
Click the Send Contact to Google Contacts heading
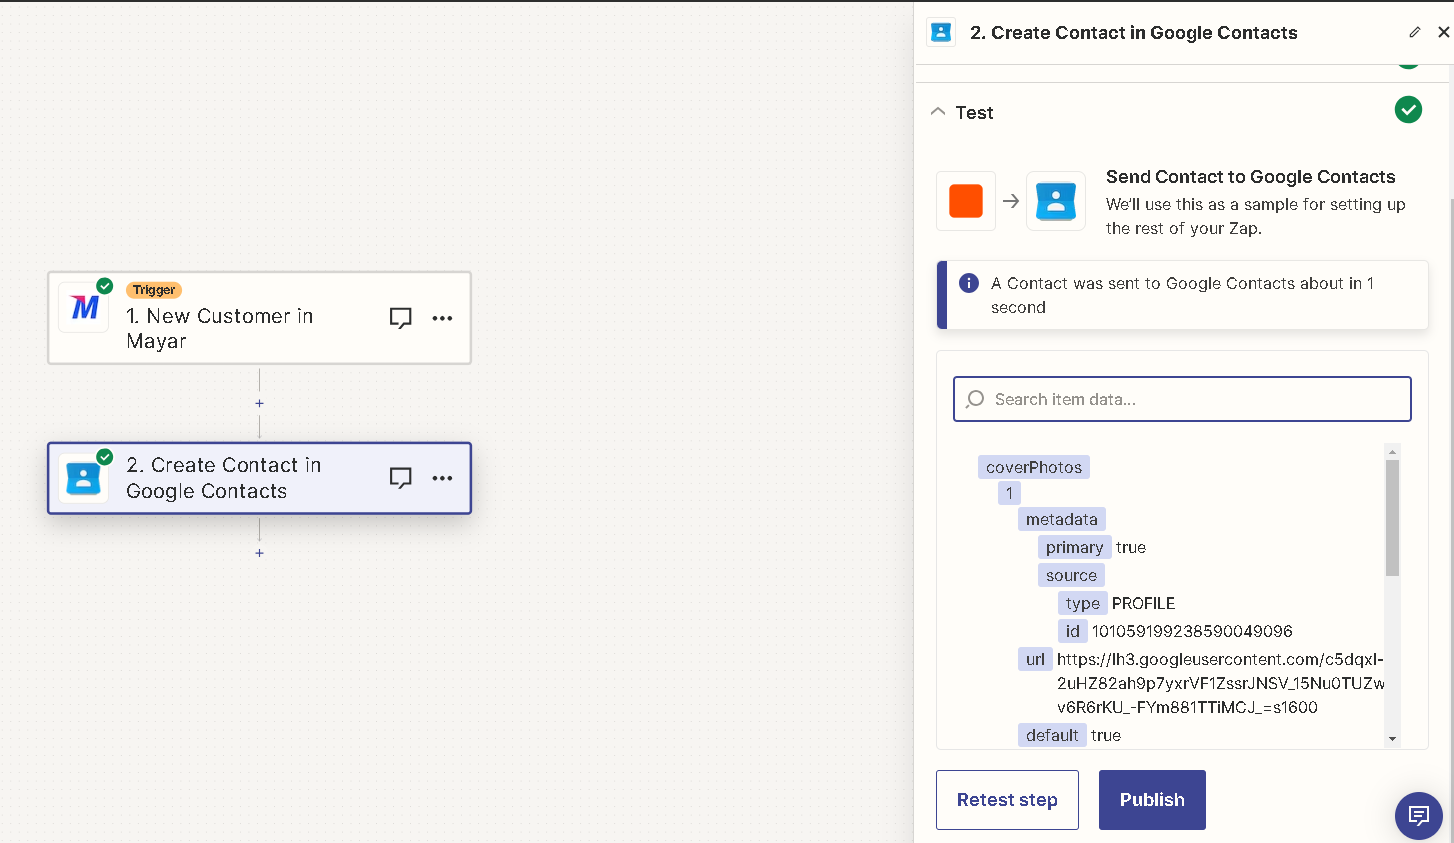pyautogui.click(x=1250, y=177)
